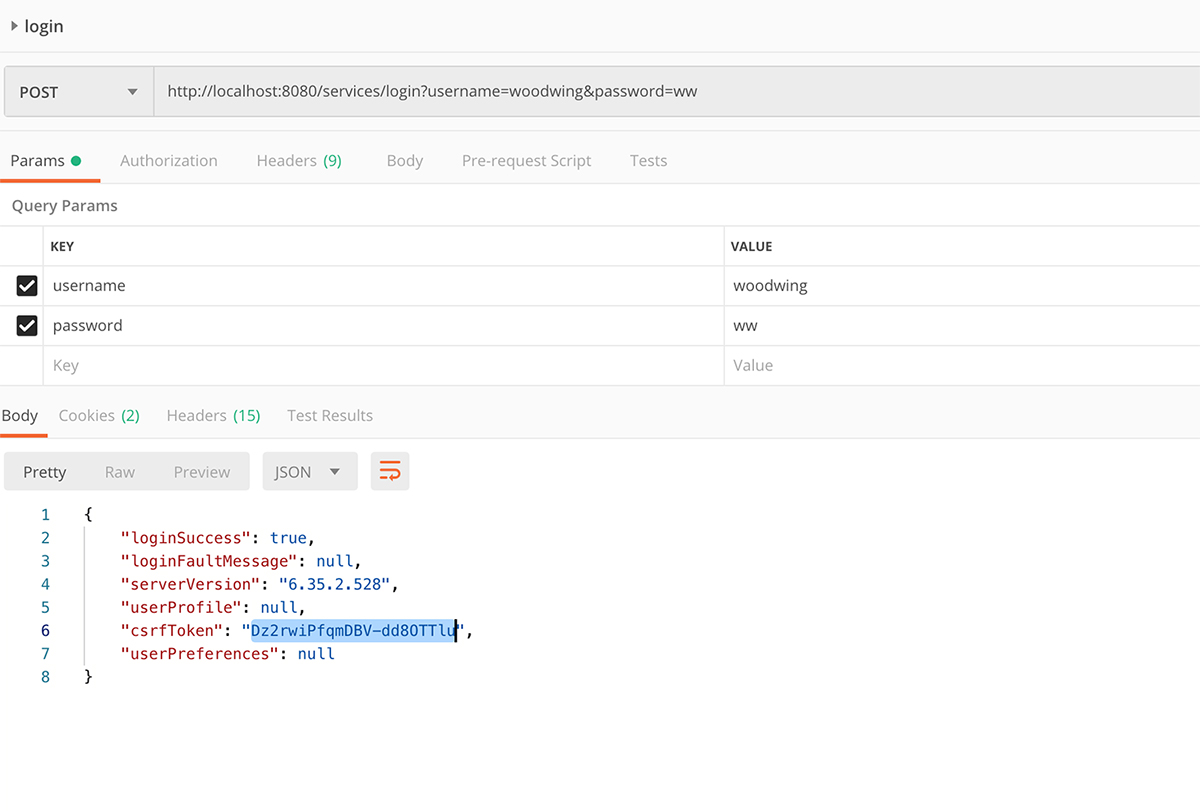Switch to the Params tab
The width and height of the screenshot is (1200, 811).
[45, 161]
